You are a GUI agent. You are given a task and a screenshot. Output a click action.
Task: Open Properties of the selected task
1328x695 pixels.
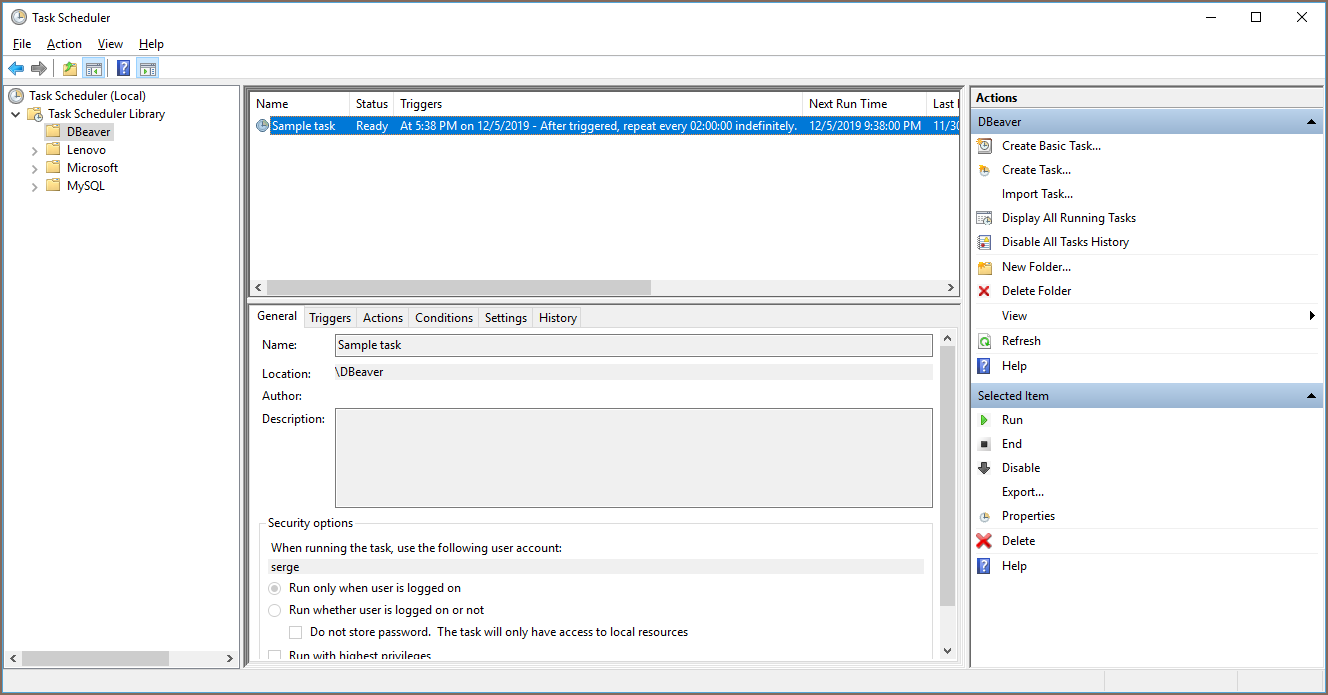click(1028, 516)
